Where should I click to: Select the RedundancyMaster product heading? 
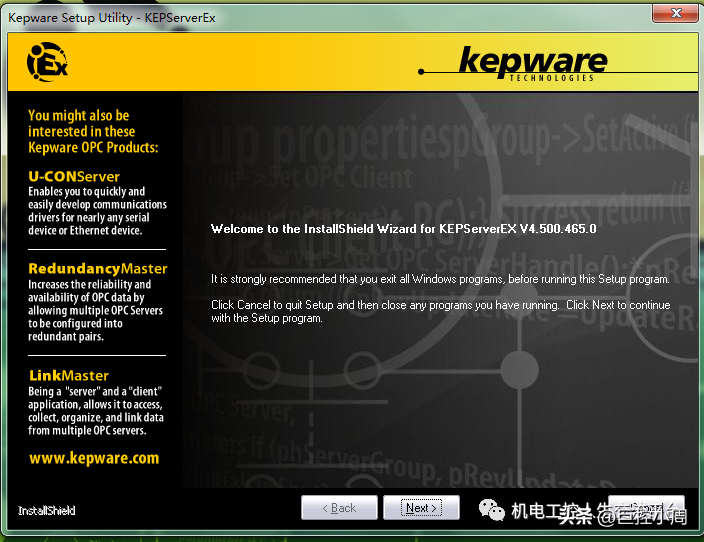tap(98, 269)
